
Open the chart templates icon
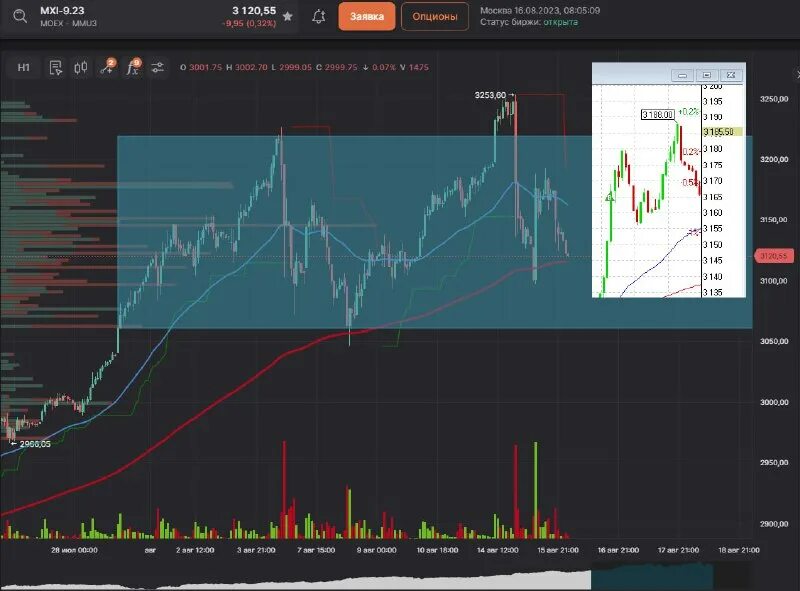click(56, 67)
